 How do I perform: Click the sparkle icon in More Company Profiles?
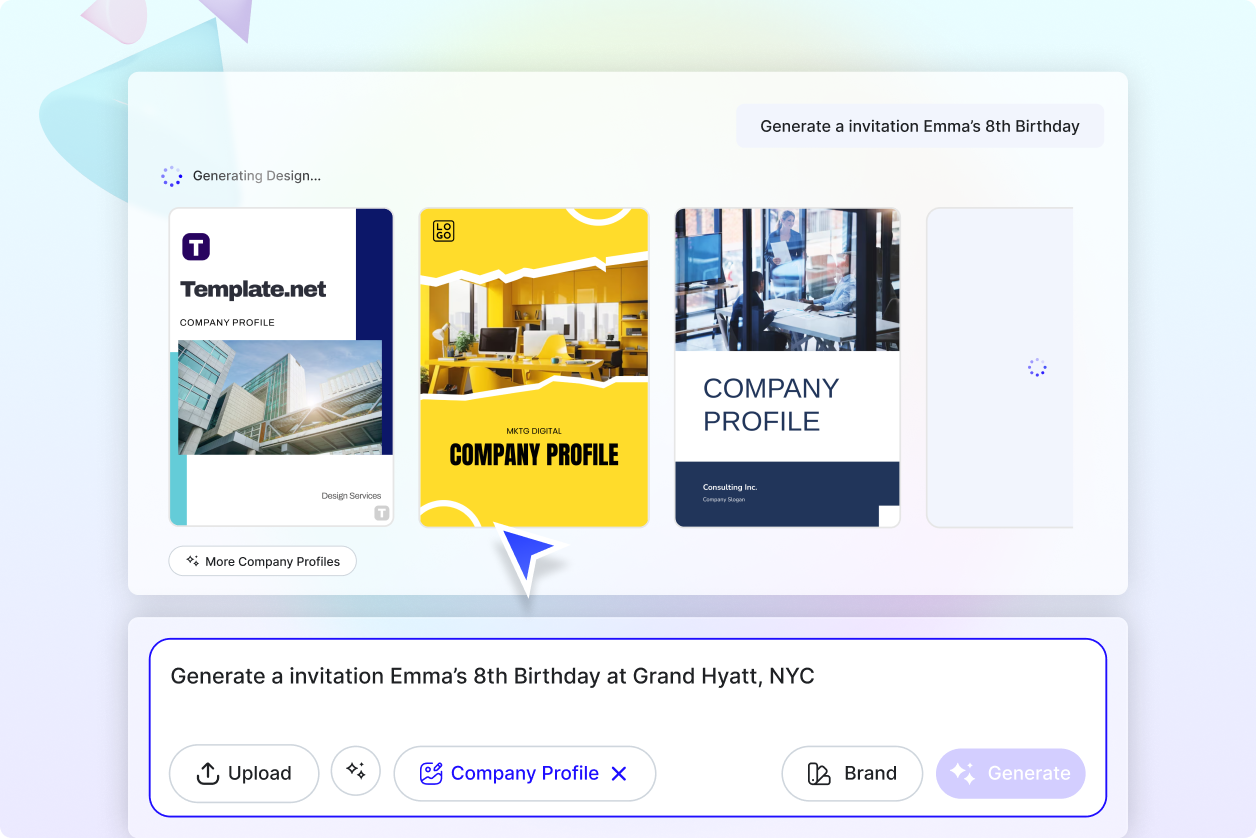(192, 561)
